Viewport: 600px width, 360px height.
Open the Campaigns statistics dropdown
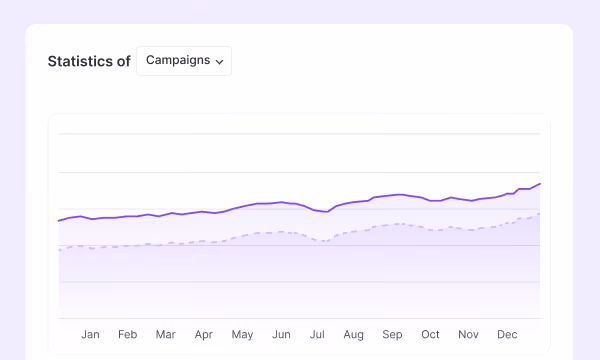coord(184,61)
